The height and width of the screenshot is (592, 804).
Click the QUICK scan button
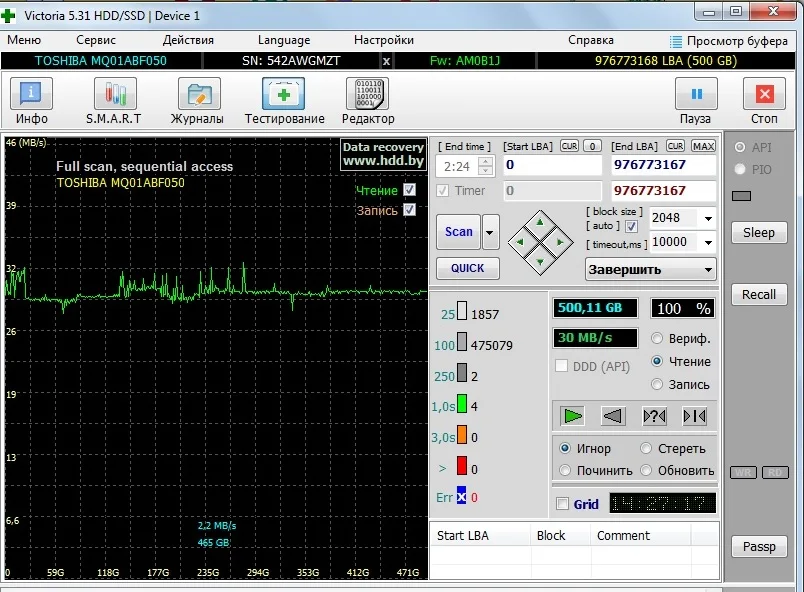[x=467, y=268]
